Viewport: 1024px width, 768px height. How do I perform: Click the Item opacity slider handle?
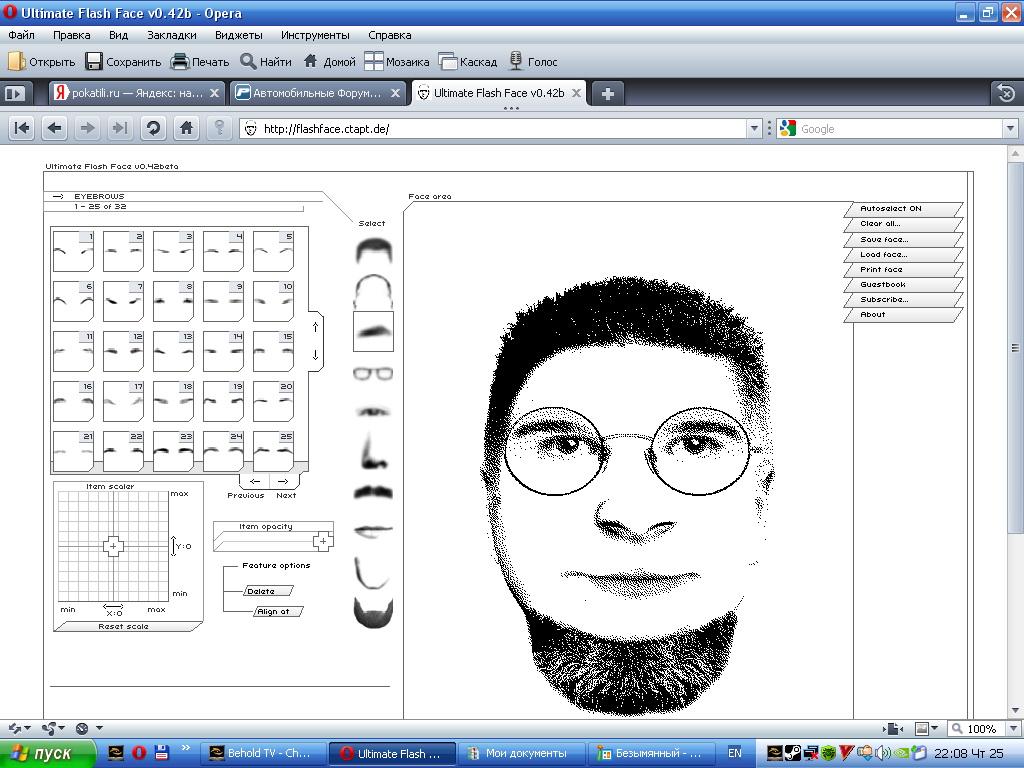(322, 541)
